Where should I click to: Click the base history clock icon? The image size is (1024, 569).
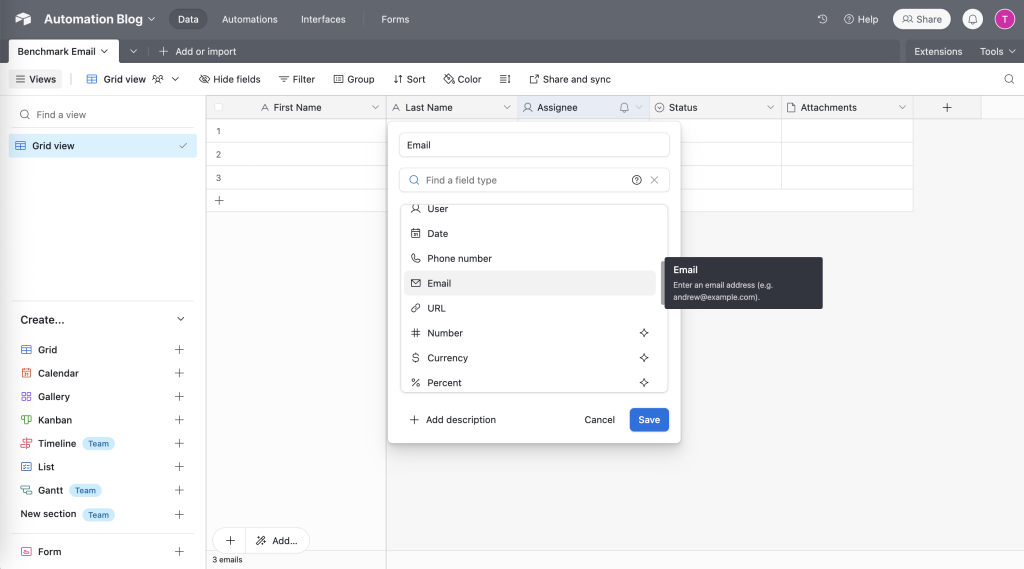click(x=822, y=19)
